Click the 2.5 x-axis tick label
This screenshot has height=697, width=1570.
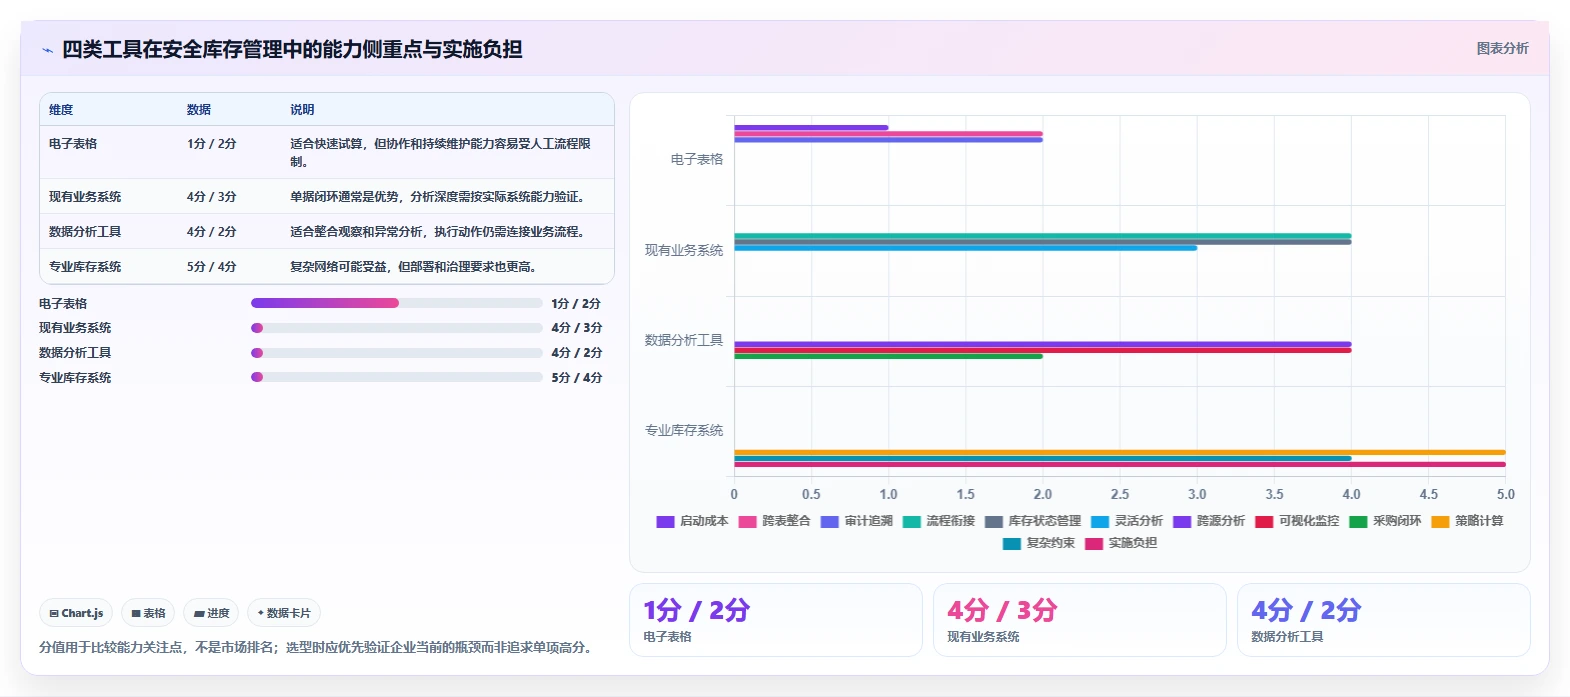coord(1120,494)
